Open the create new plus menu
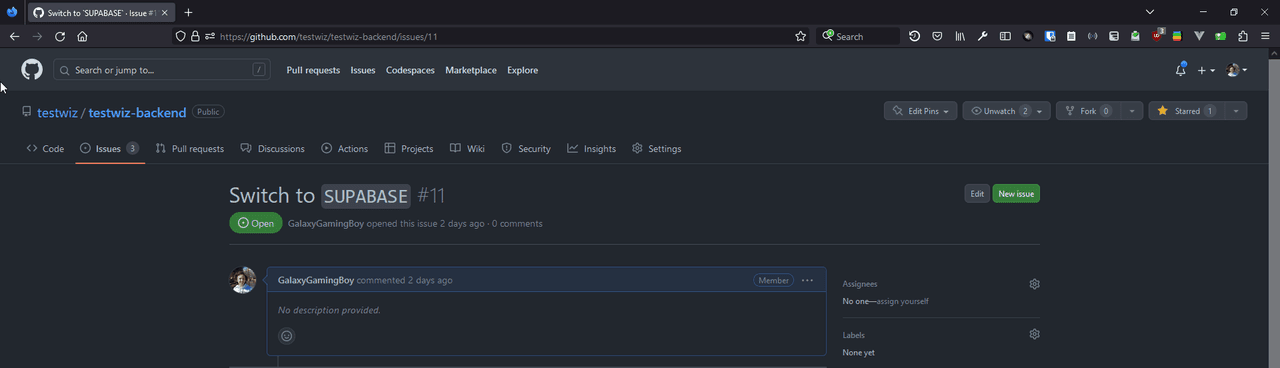1280x368 pixels. pyautogui.click(x=1206, y=70)
